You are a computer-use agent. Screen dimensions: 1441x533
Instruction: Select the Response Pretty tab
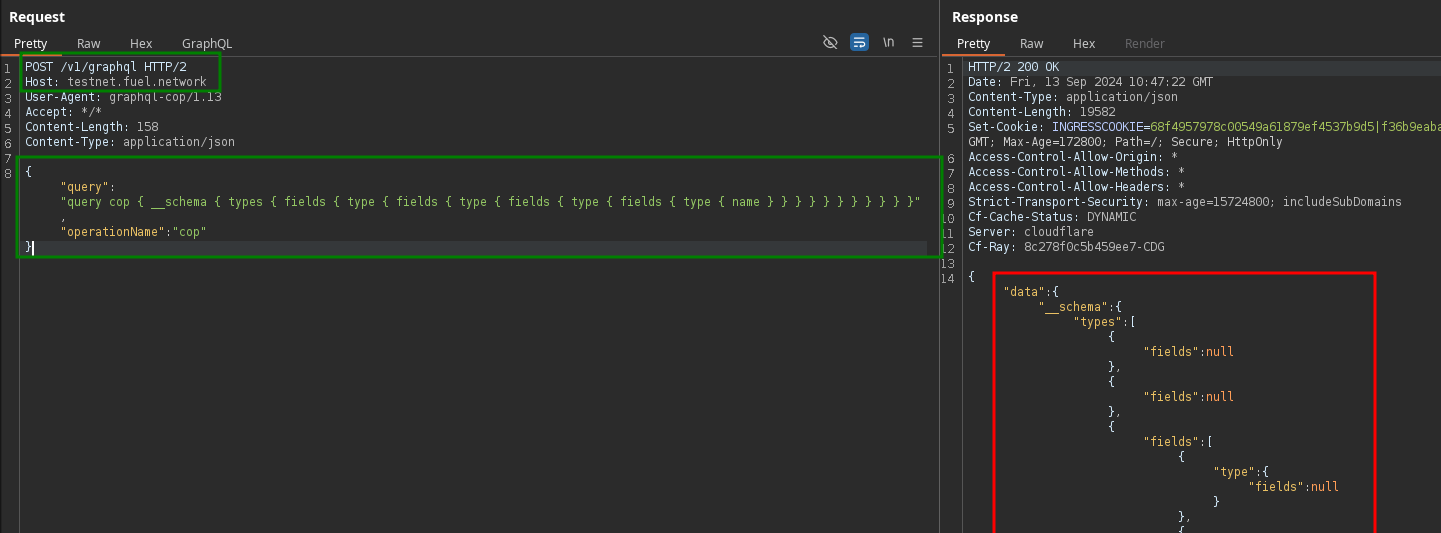973,44
